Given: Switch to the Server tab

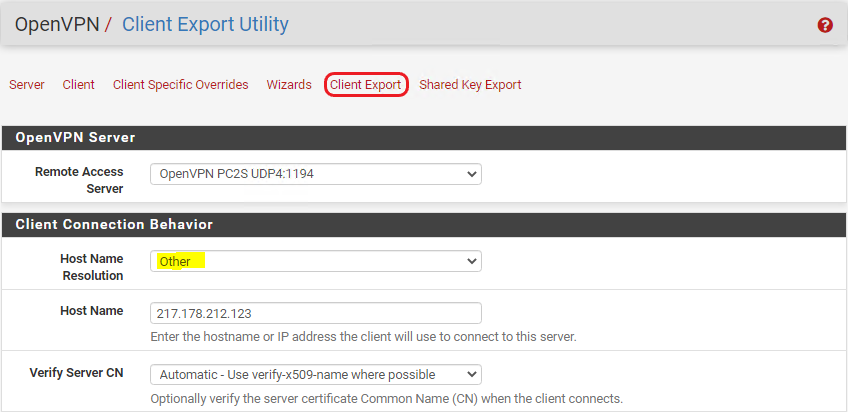Looking at the screenshot, I should point(27,85).
